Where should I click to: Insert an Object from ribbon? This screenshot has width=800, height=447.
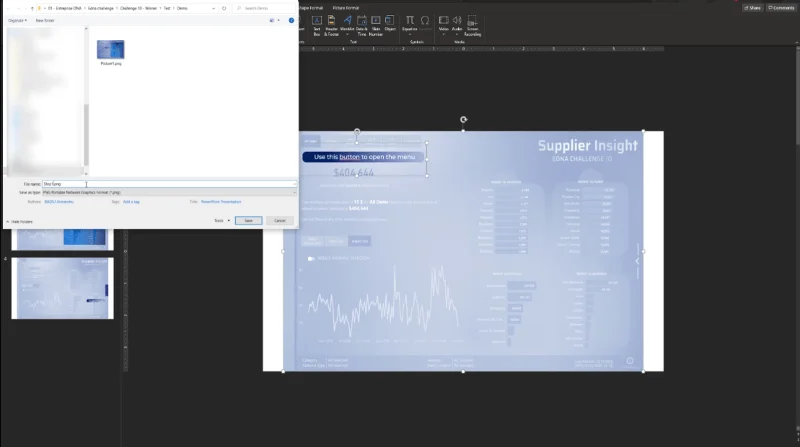point(390,23)
